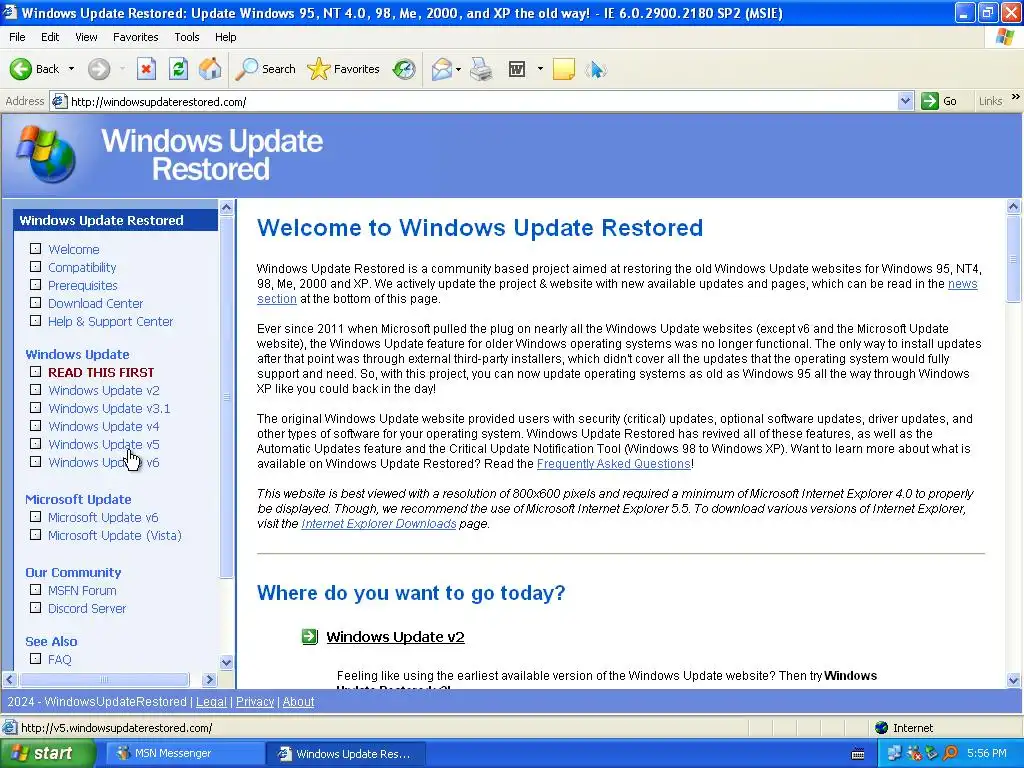Open the Windows Start button

point(47,754)
